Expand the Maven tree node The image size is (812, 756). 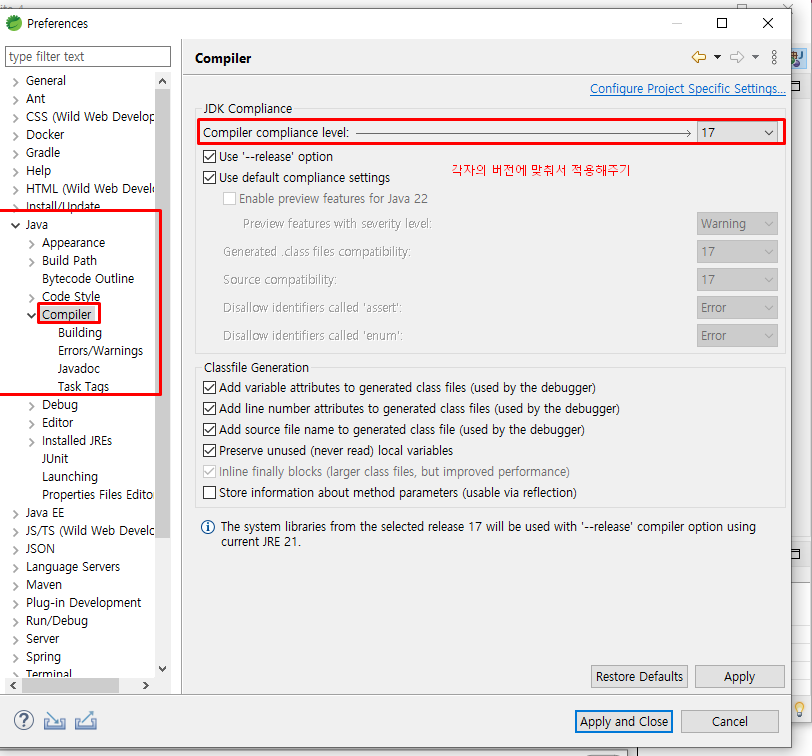pos(16,586)
